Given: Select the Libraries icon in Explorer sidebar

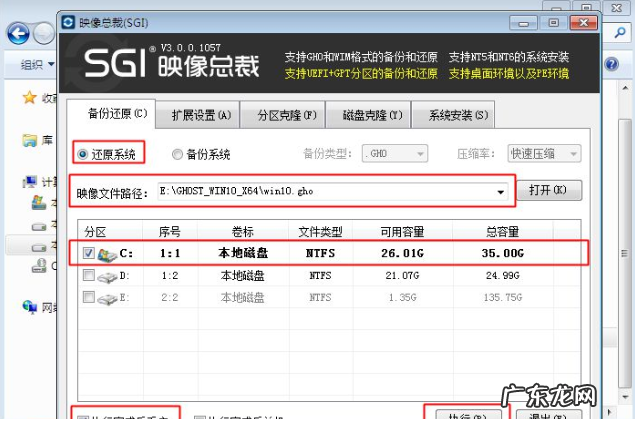Looking at the screenshot, I should click(30, 141).
